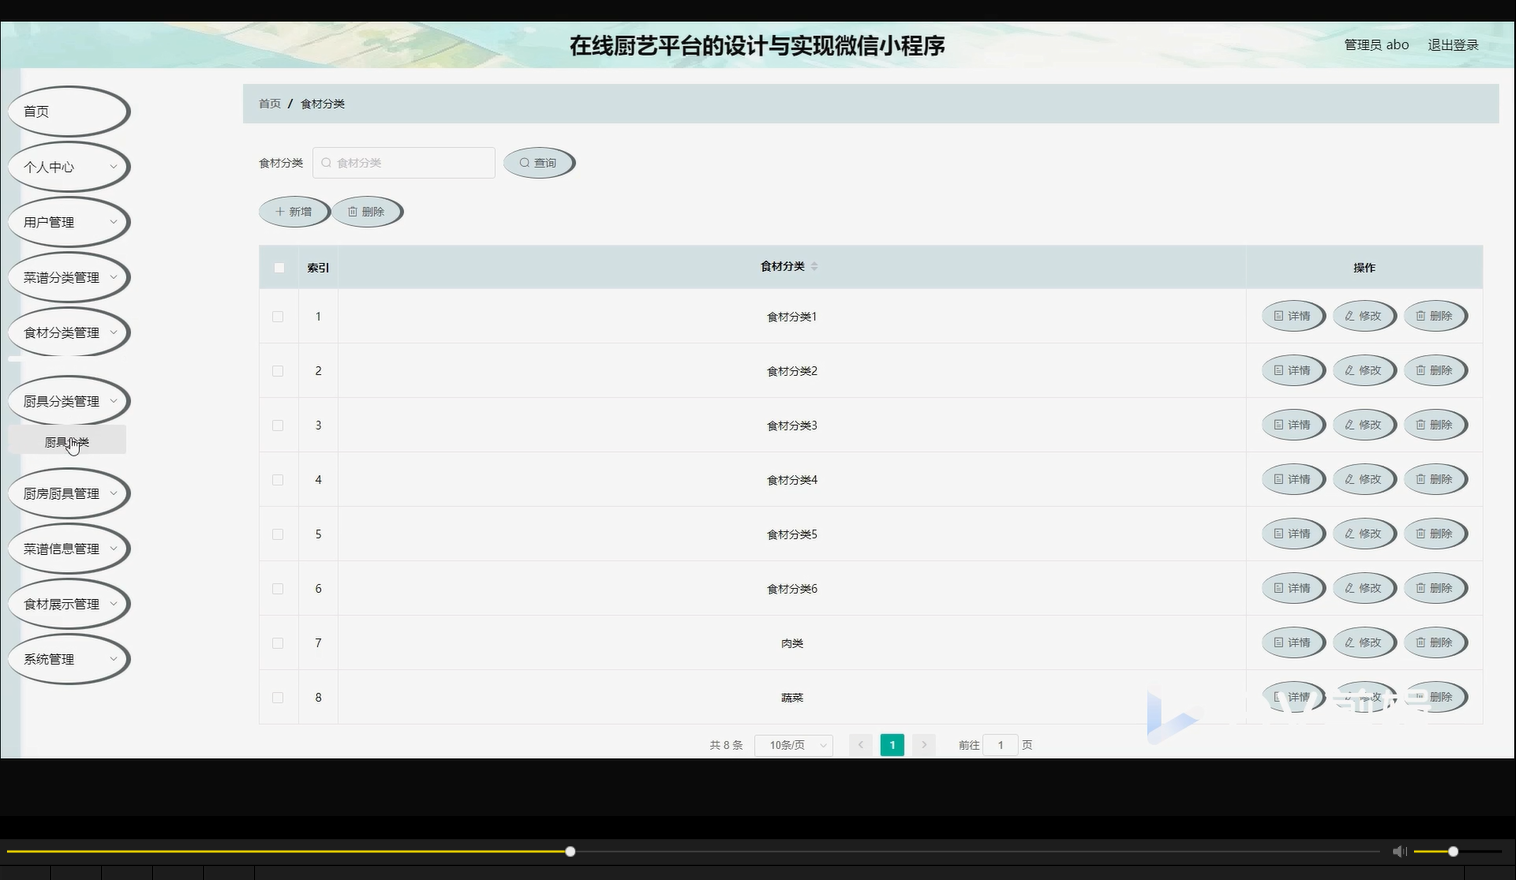This screenshot has width=1516, height=880.
Task: Click the previous page arrow
Action: click(x=861, y=745)
